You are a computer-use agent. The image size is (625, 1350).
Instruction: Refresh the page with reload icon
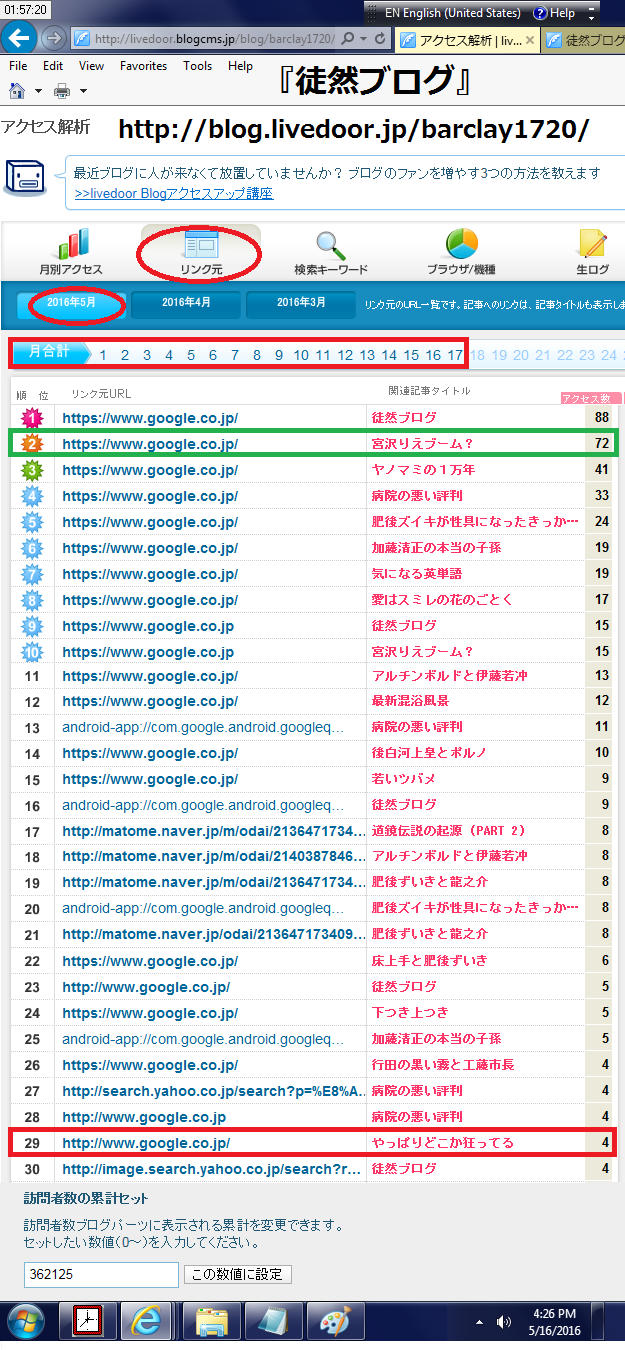382,38
